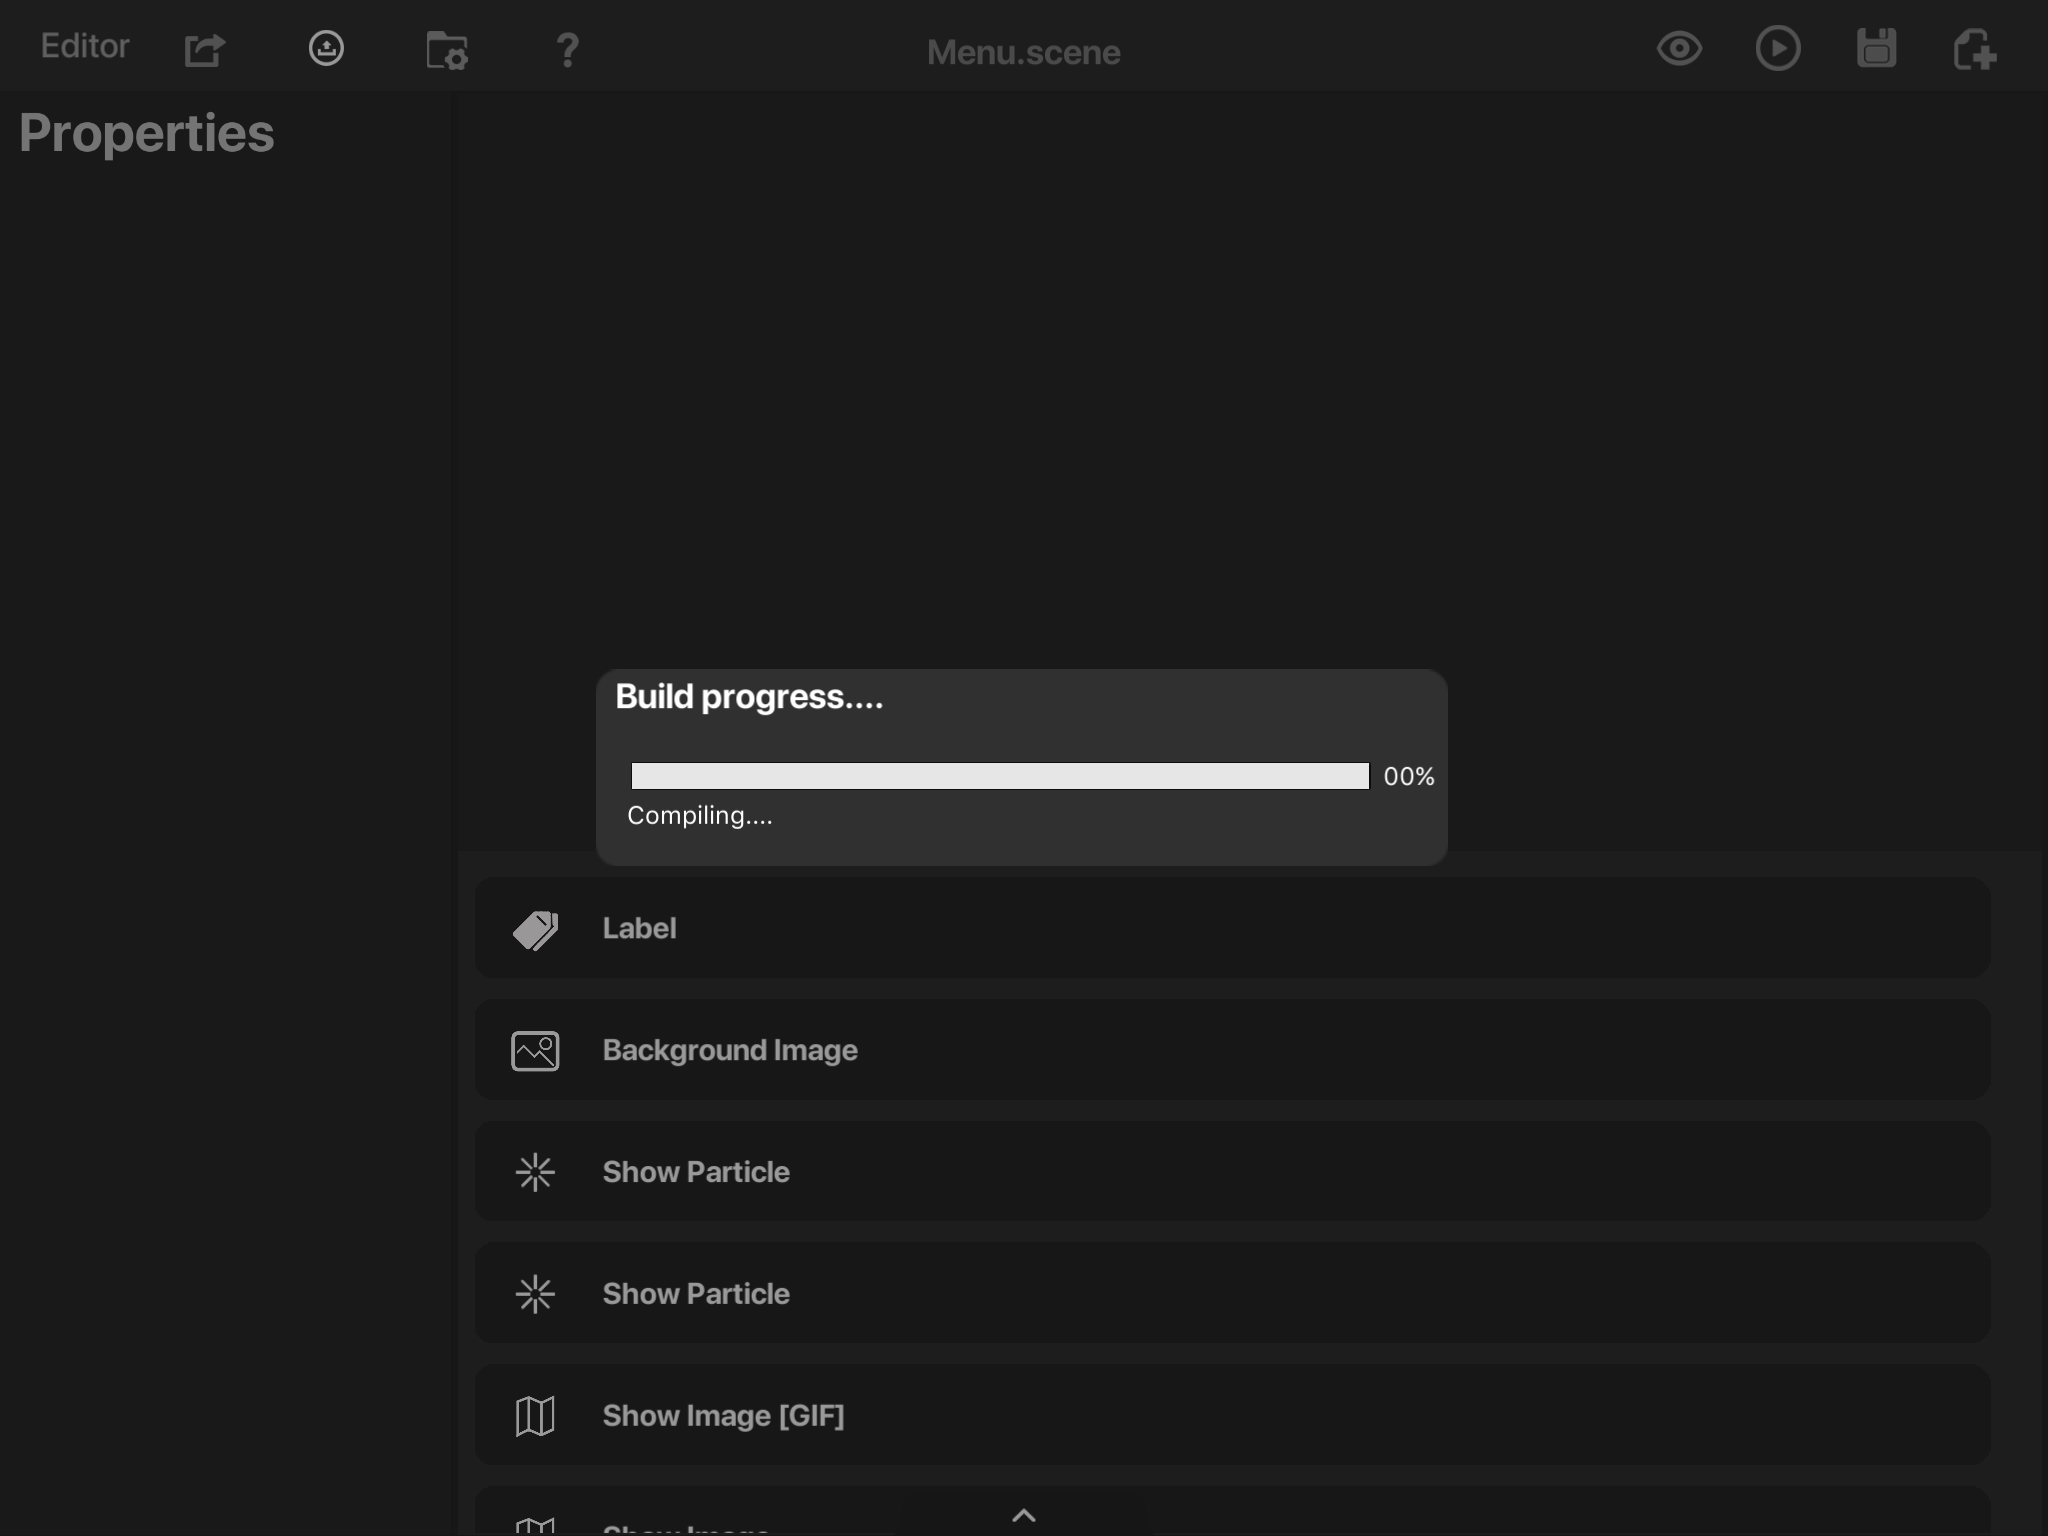Open the folder settings icon
The height and width of the screenshot is (1536, 2048).
pyautogui.click(x=447, y=50)
